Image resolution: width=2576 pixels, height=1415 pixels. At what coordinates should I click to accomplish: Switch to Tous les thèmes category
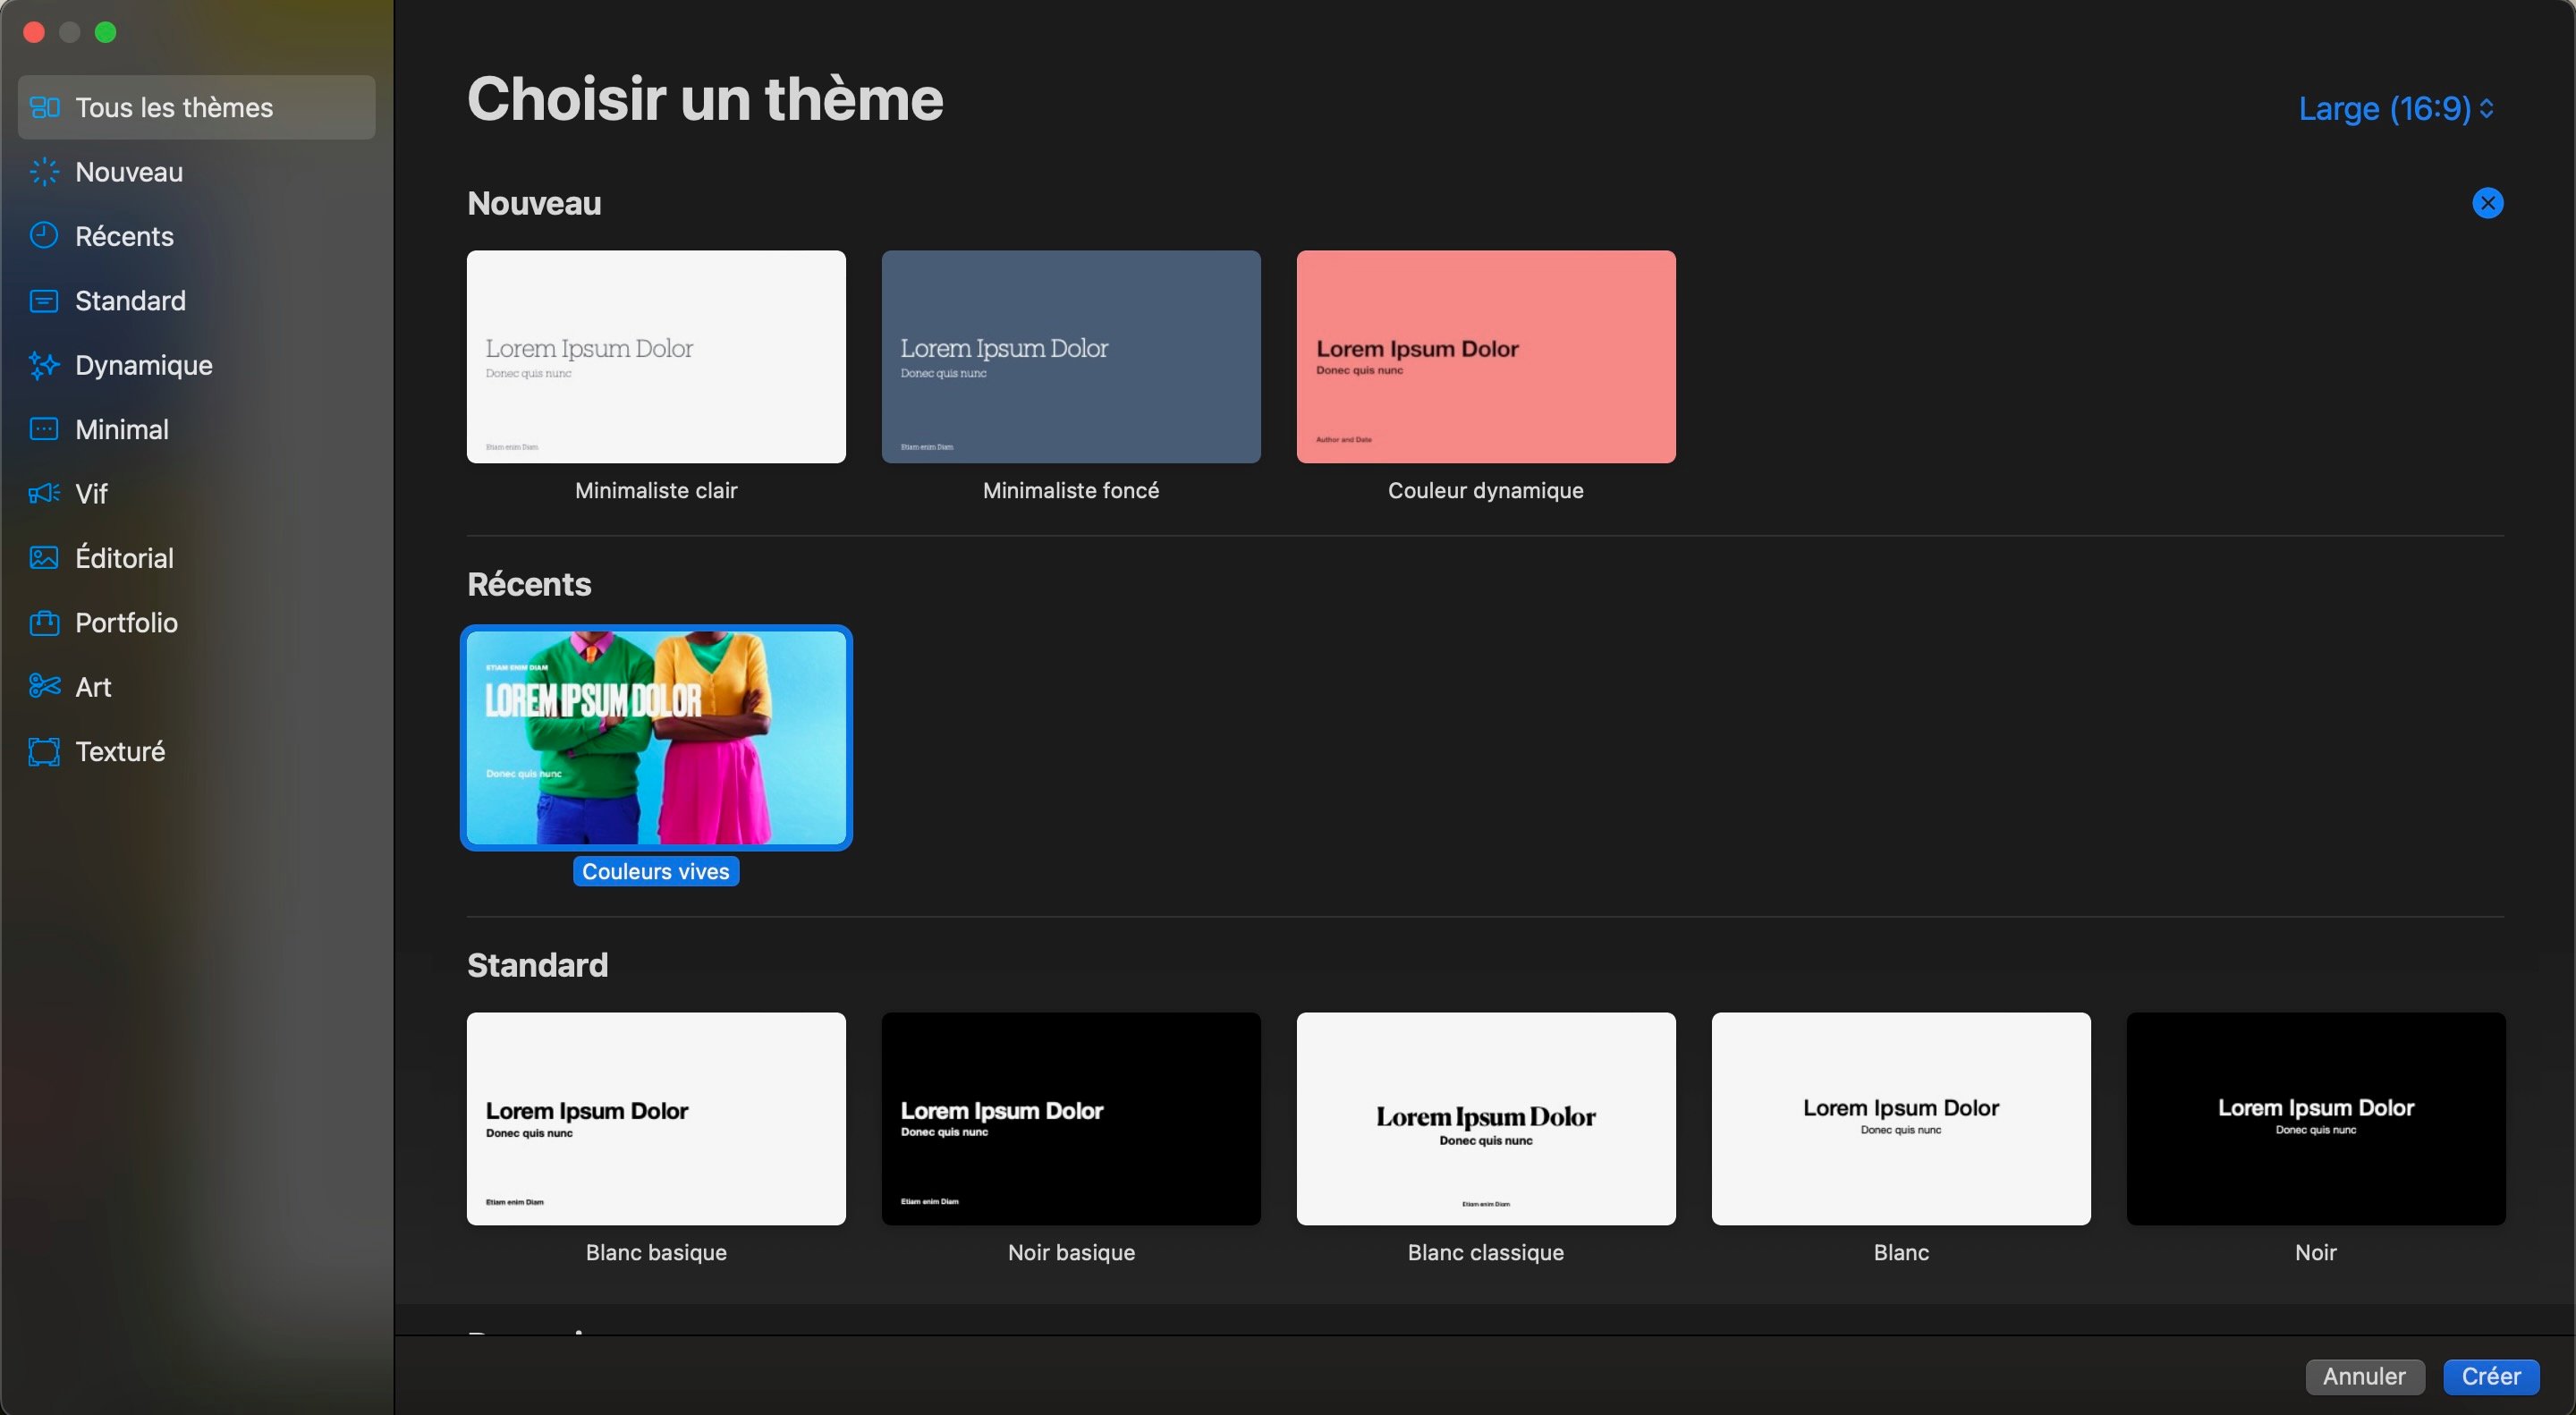click(x=197, y=107)
